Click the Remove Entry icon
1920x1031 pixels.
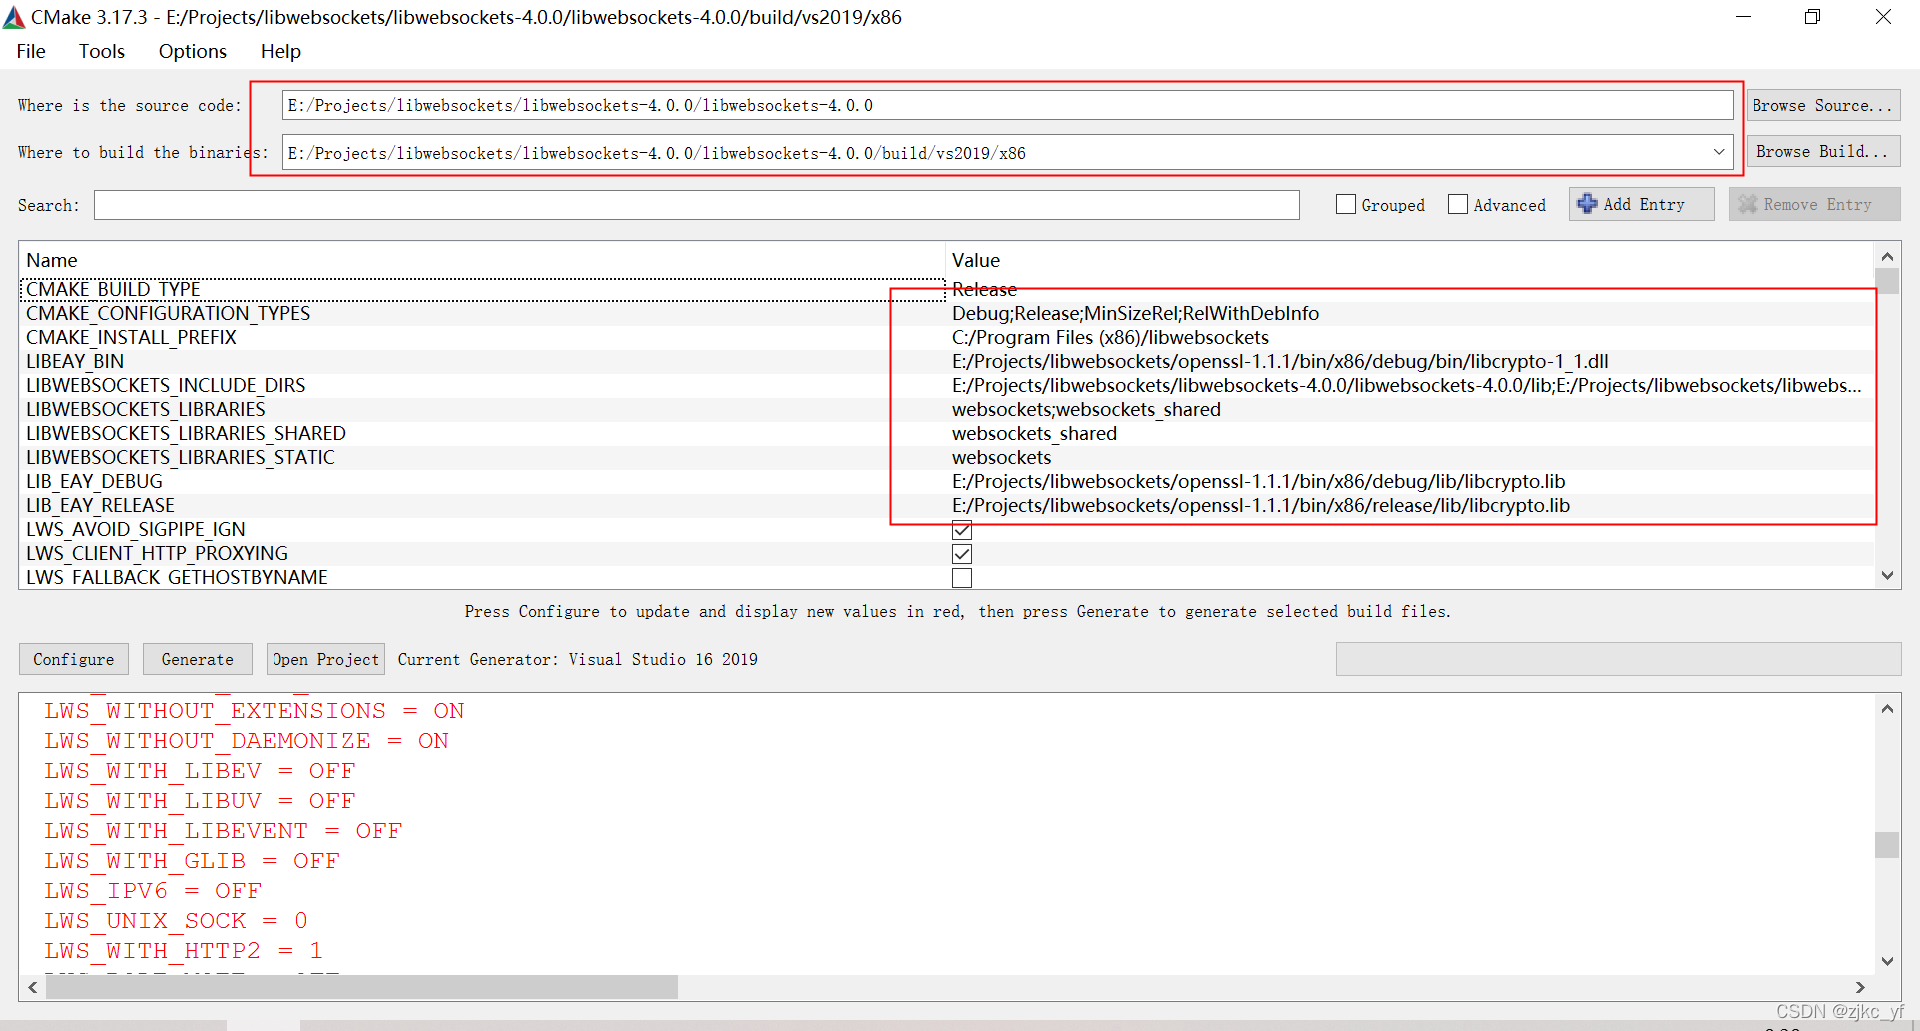(1749, 204)
